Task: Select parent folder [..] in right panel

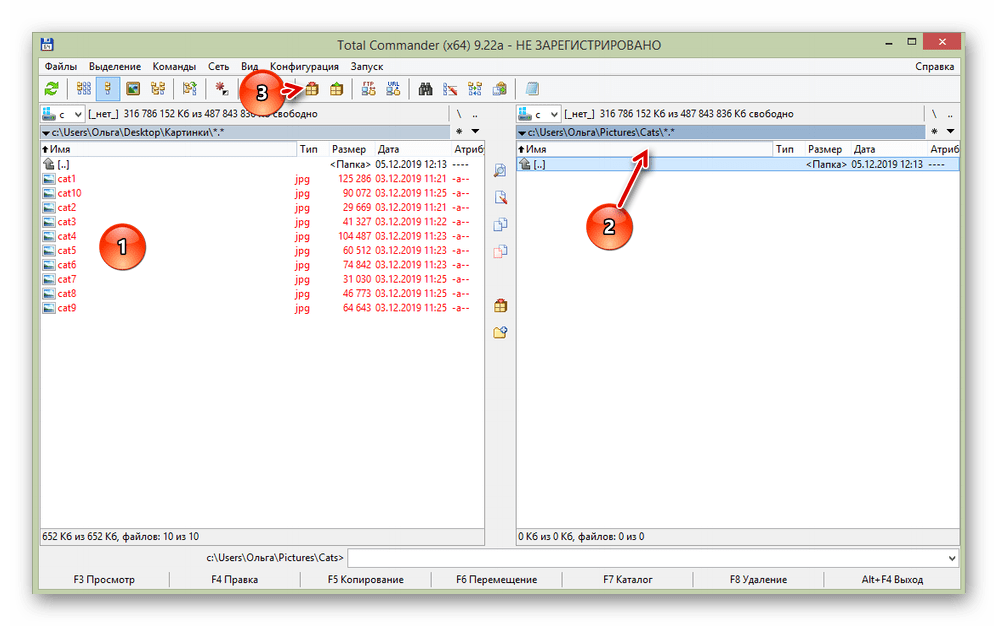Action: click(738, 164)
